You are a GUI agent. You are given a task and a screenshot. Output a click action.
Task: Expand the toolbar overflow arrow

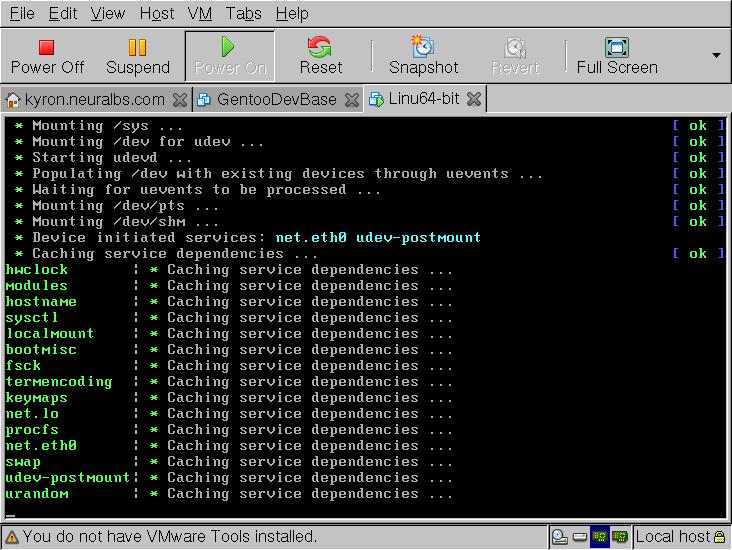tap(716, 56)
